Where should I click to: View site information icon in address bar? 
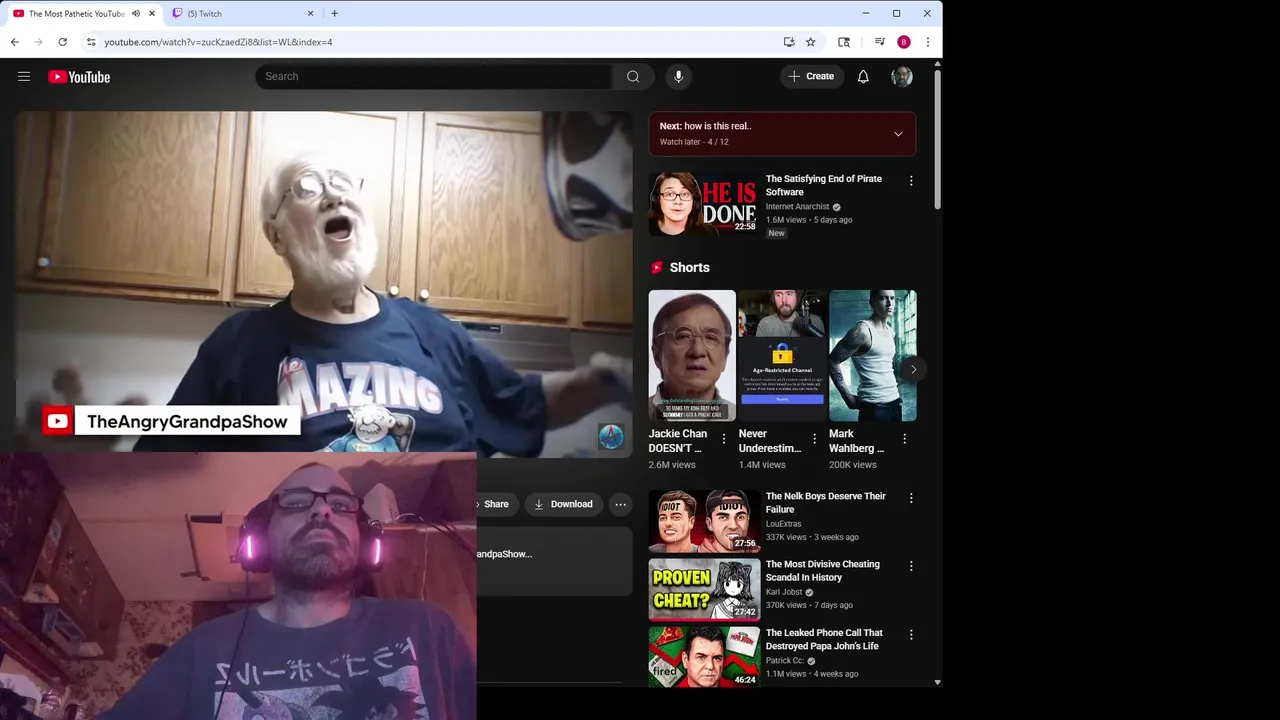pyautogui.click(x=90, y=42)
